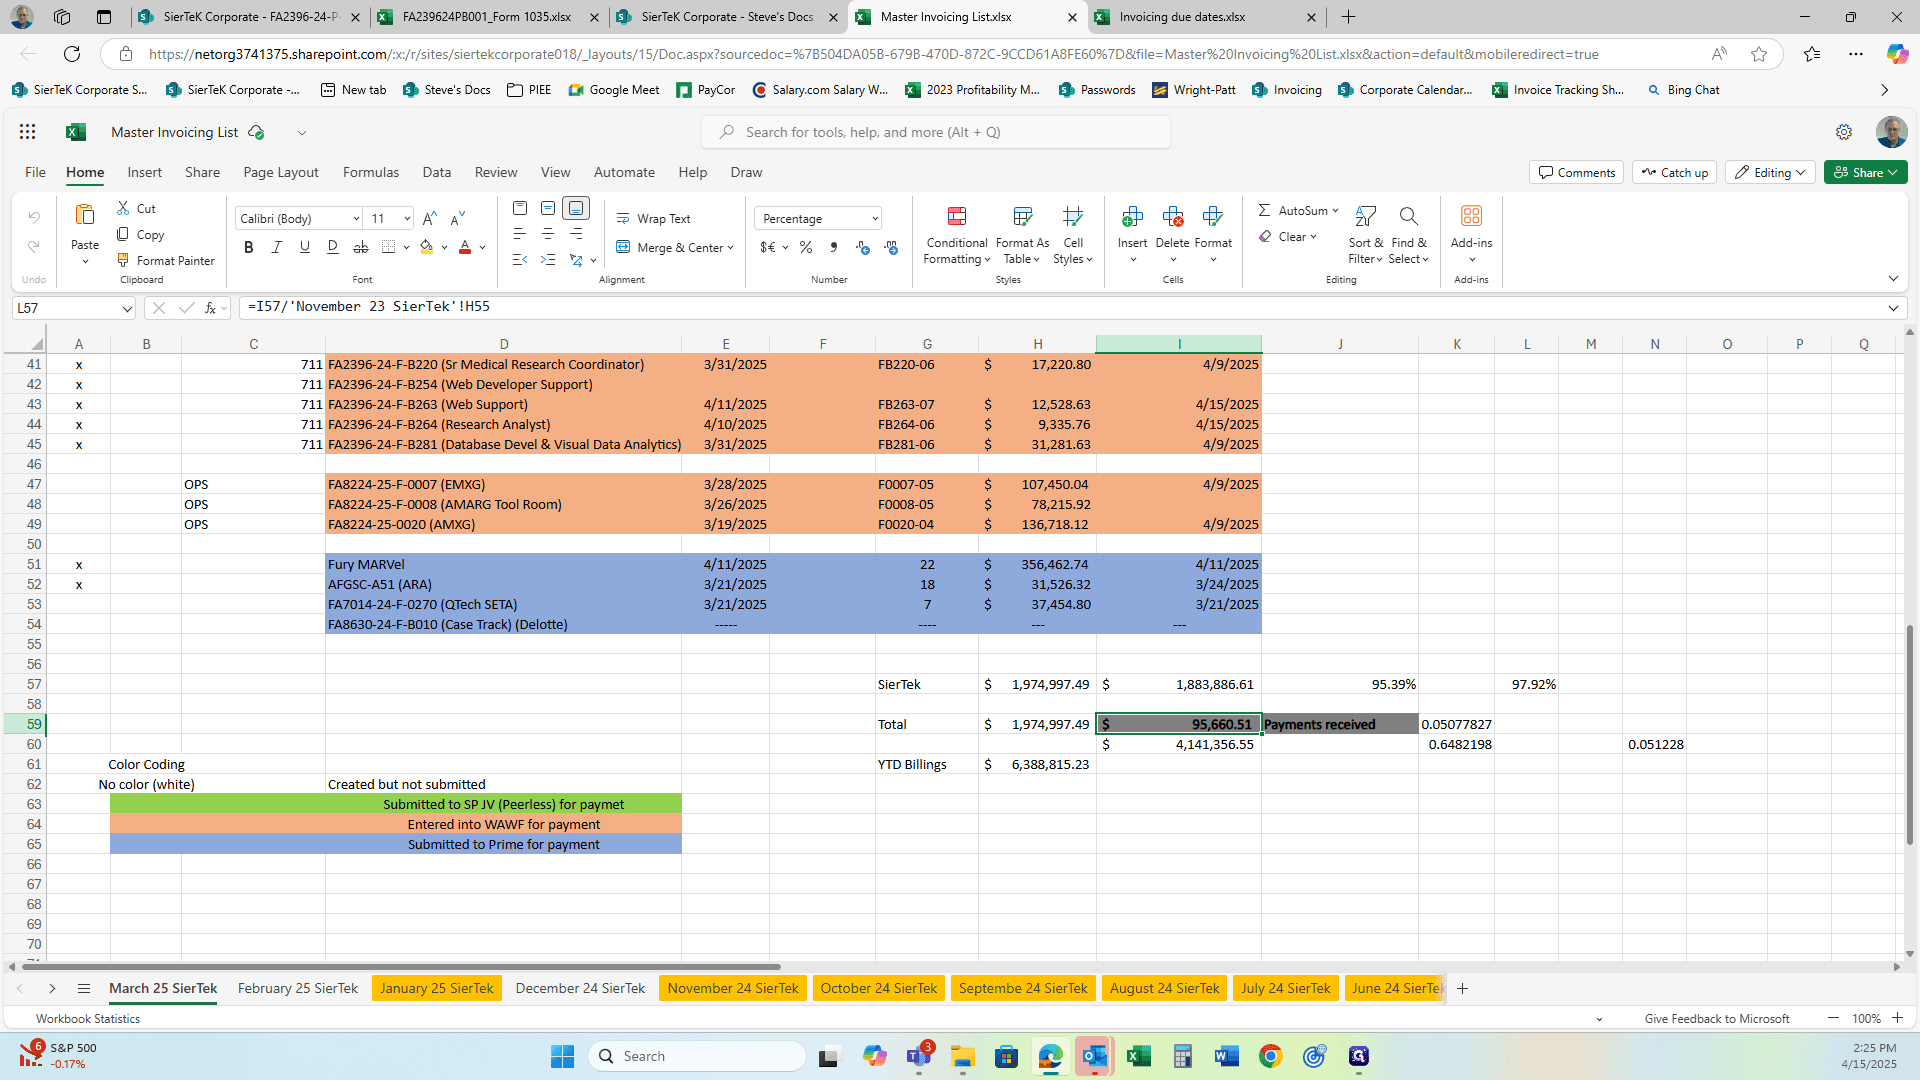Click the Insert cells icon
1920x1080 pixels.
tap(1132, 216)
